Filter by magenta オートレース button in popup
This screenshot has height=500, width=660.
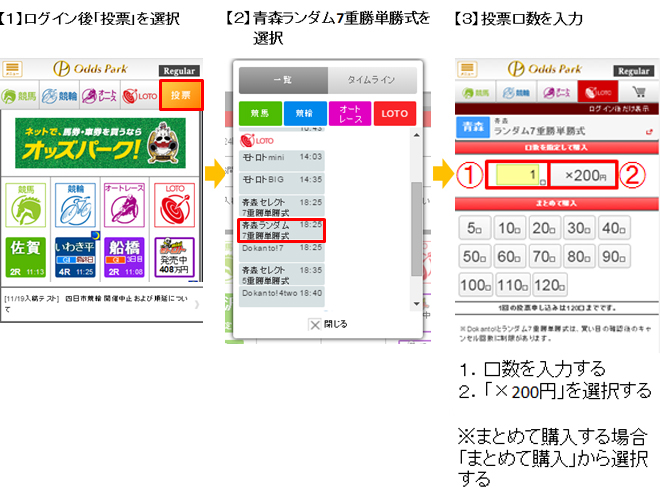[x=350, y=113]
